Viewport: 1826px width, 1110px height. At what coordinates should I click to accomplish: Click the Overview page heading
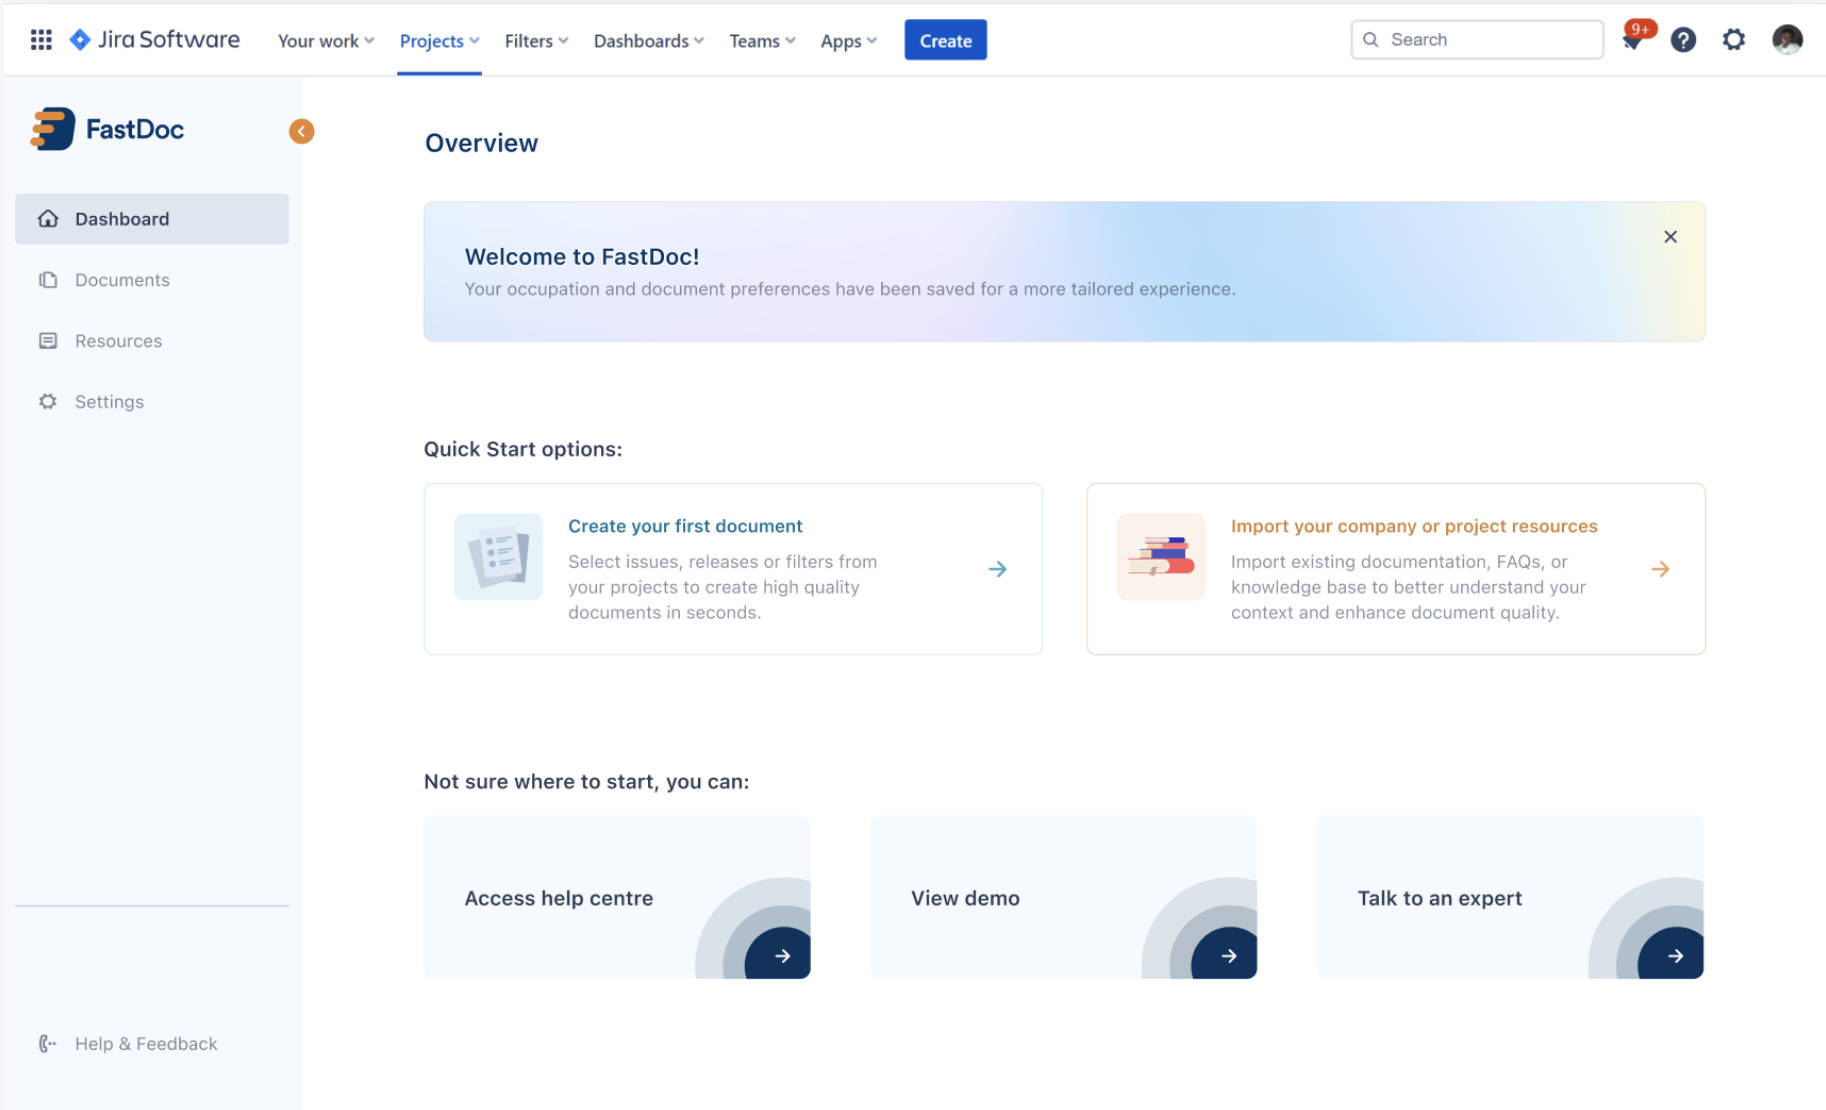(x=482, y=143)
